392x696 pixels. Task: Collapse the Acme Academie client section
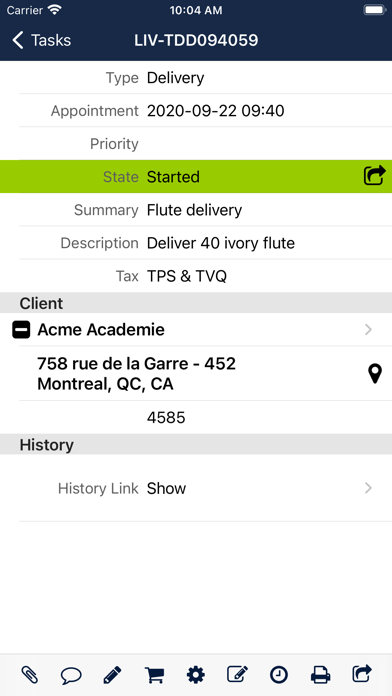(x=21, y=330)
